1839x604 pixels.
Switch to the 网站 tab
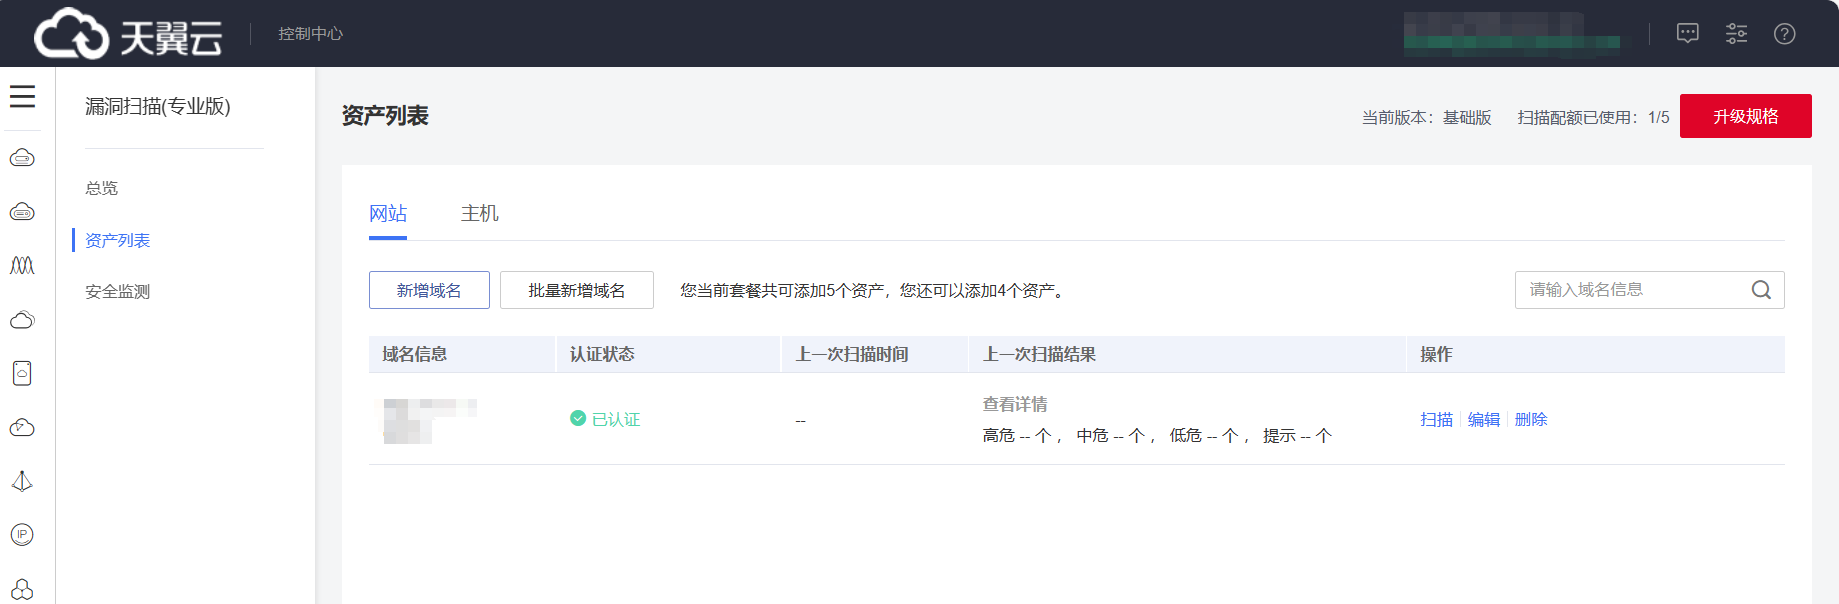388,213
